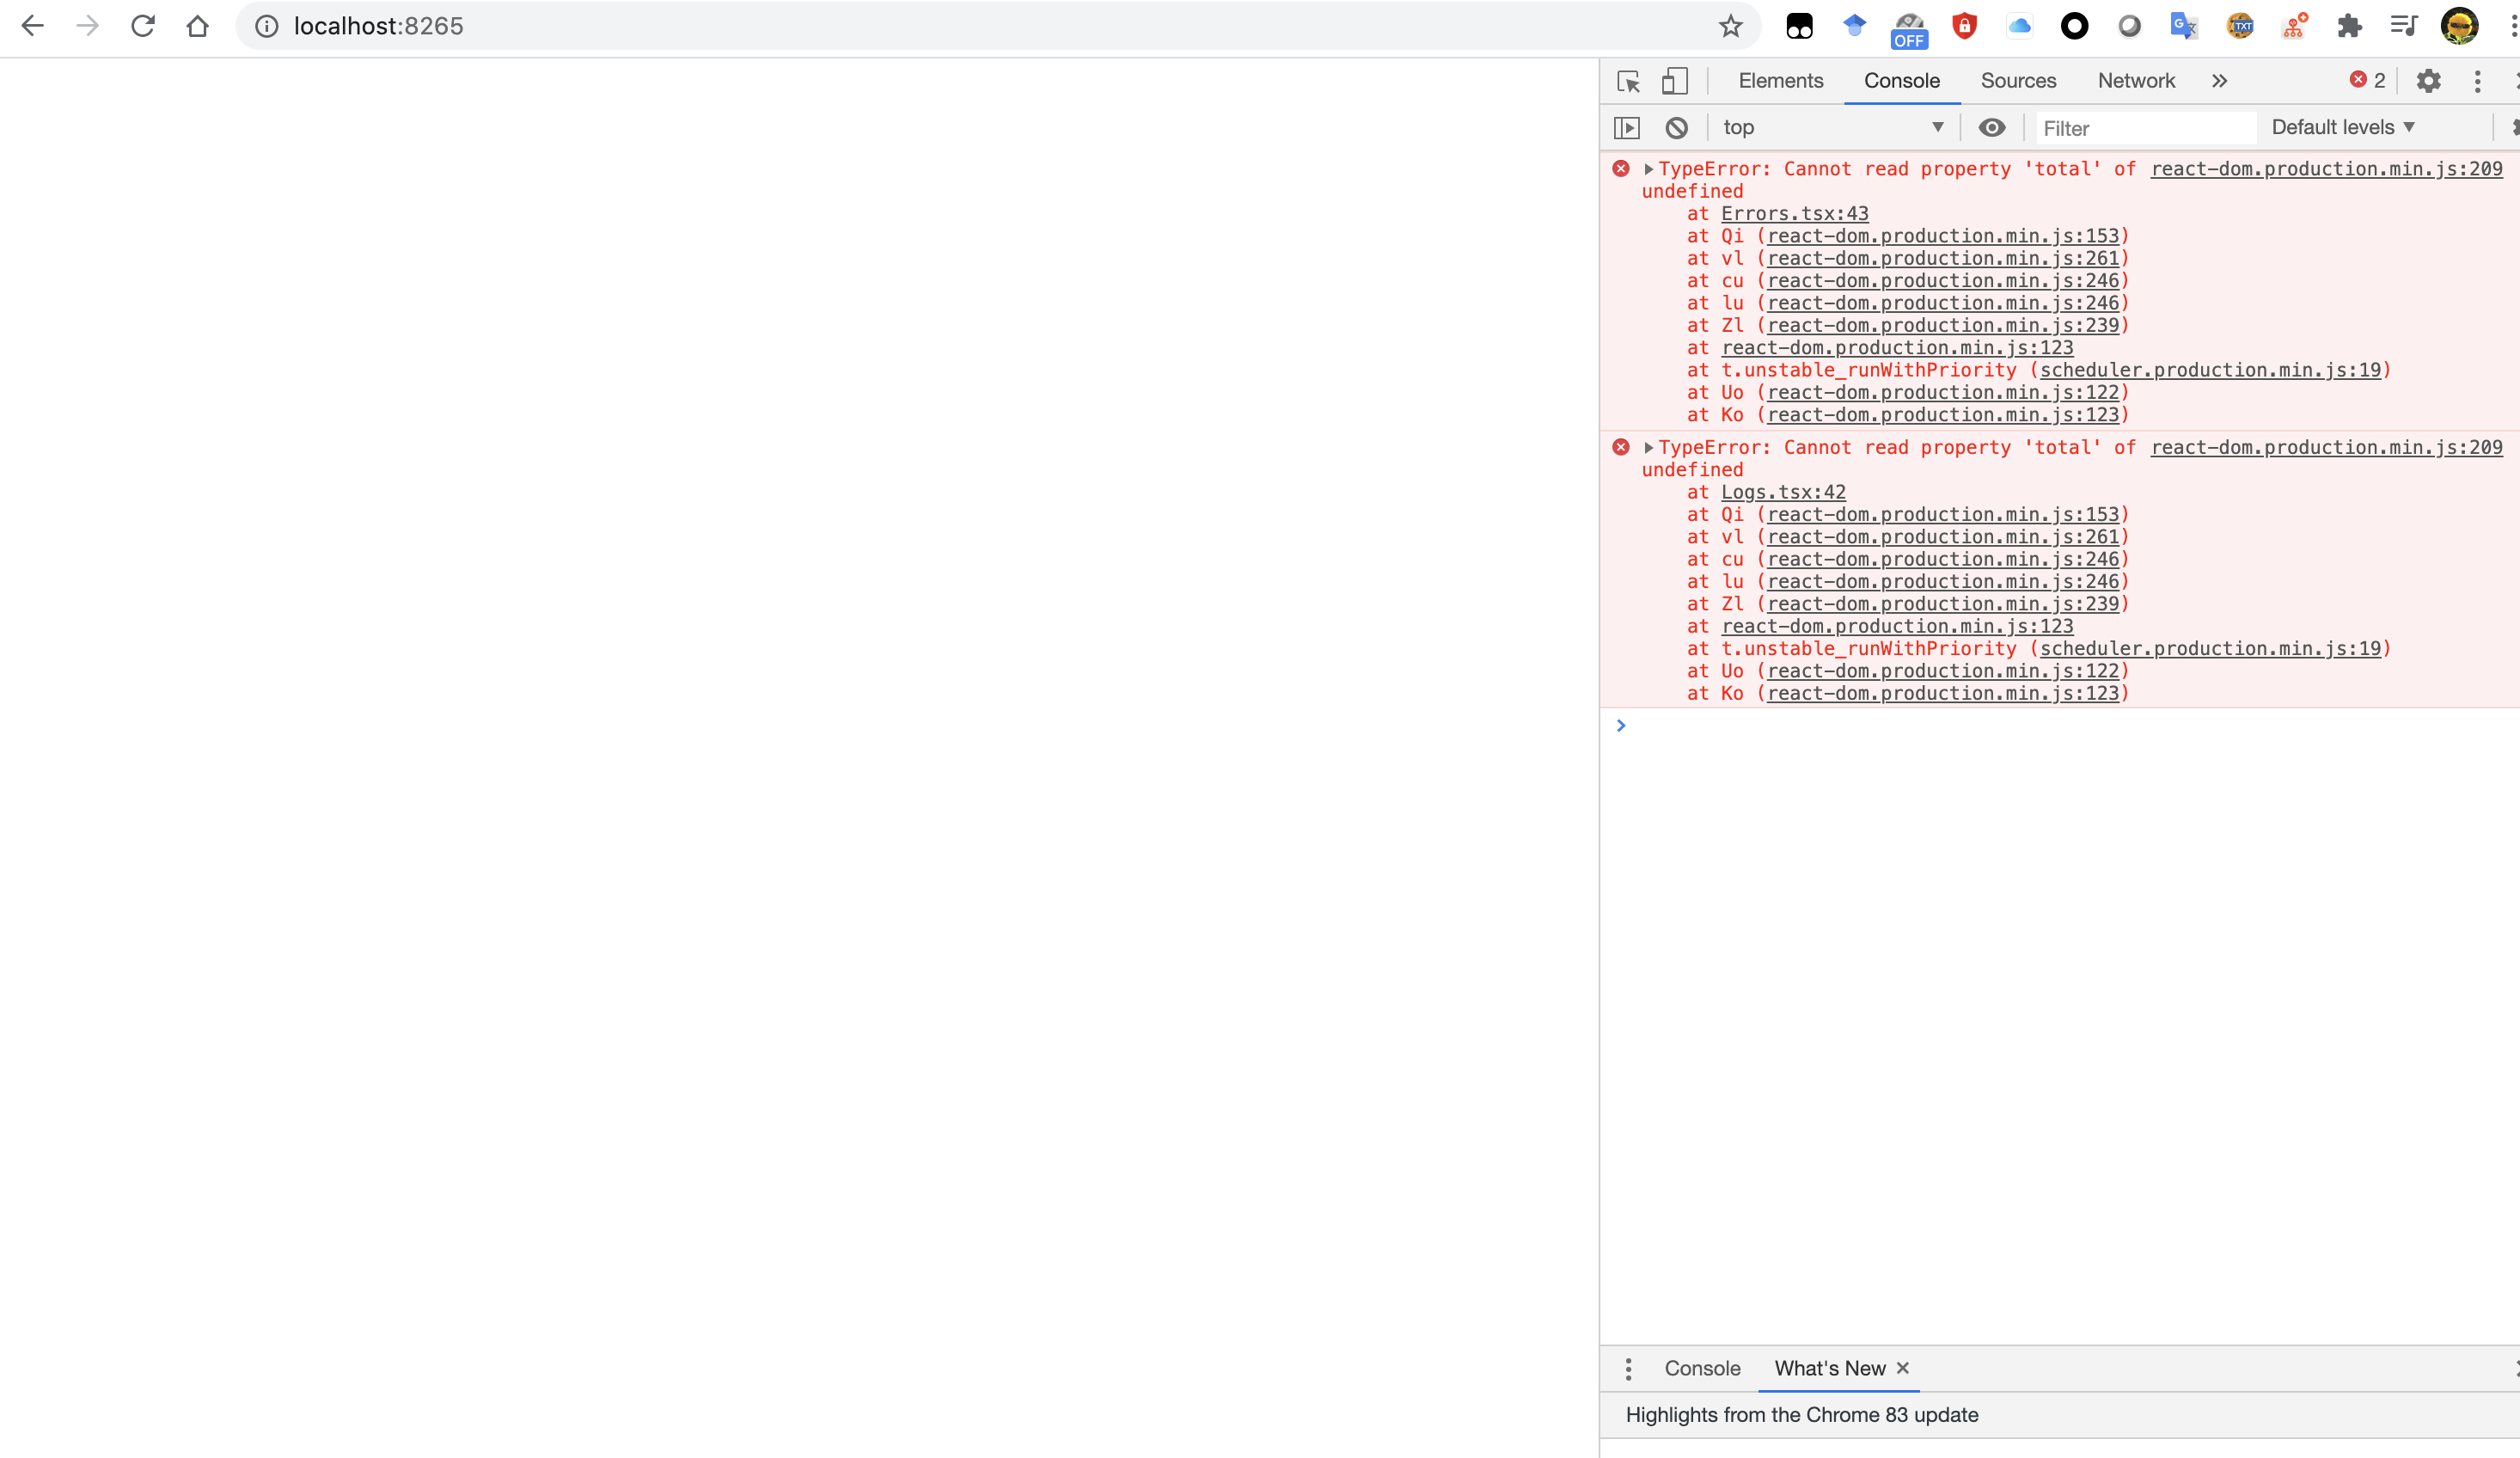
Task: Switch to the Sources tab
Action: pyautogui.click(x=2017, y=81)
